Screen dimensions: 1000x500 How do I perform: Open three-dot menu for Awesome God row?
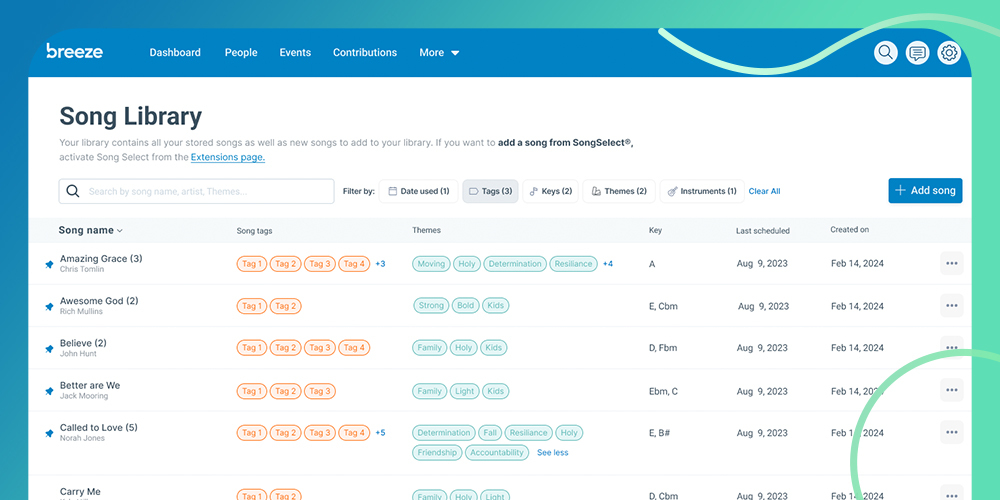[x=952, y=305]
